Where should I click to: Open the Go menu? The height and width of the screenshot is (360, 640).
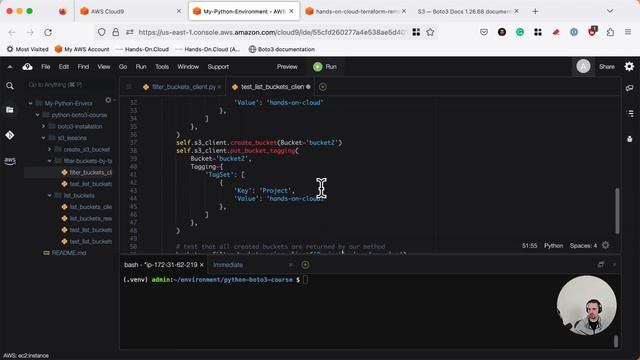click(x=123, y=67)
